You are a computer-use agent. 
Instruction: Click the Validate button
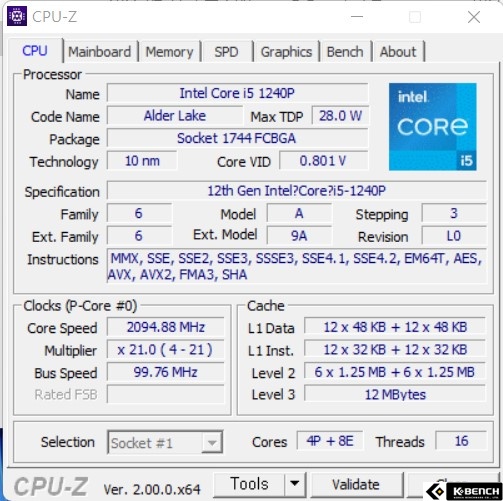point(356,484)
